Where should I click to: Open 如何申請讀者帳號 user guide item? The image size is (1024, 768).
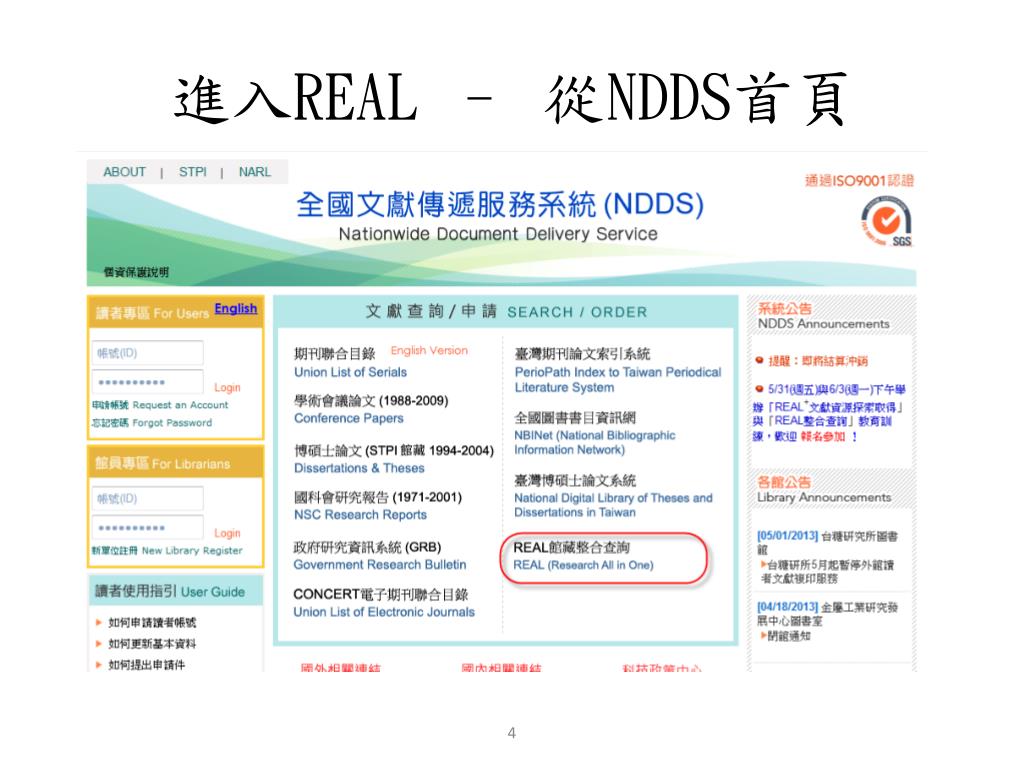point(152,622)
